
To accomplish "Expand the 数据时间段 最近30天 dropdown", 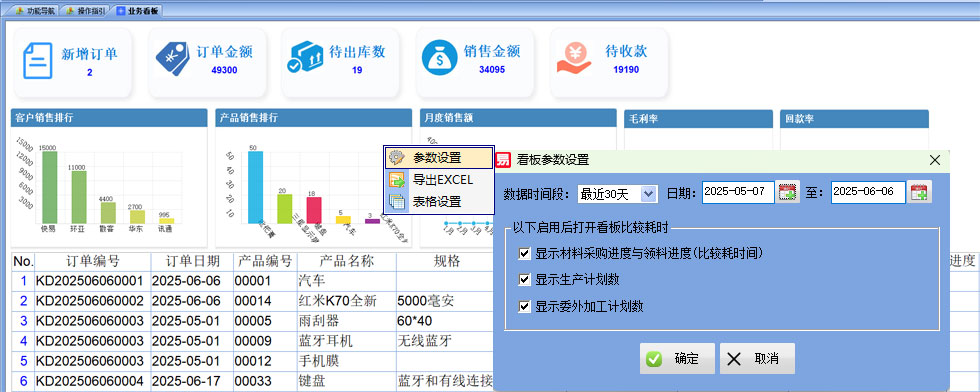I will [x=649, y=194].
